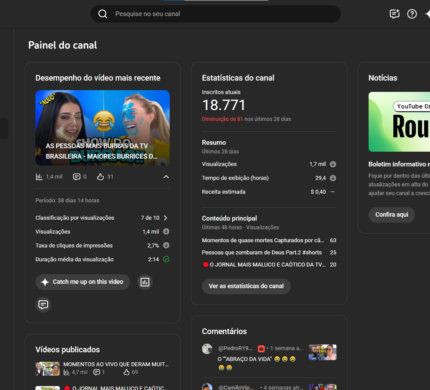Click 'Receita estimada' $0,40 value
Image resolution: width=430 pixels, height=390 pixels.
[318, 192]
